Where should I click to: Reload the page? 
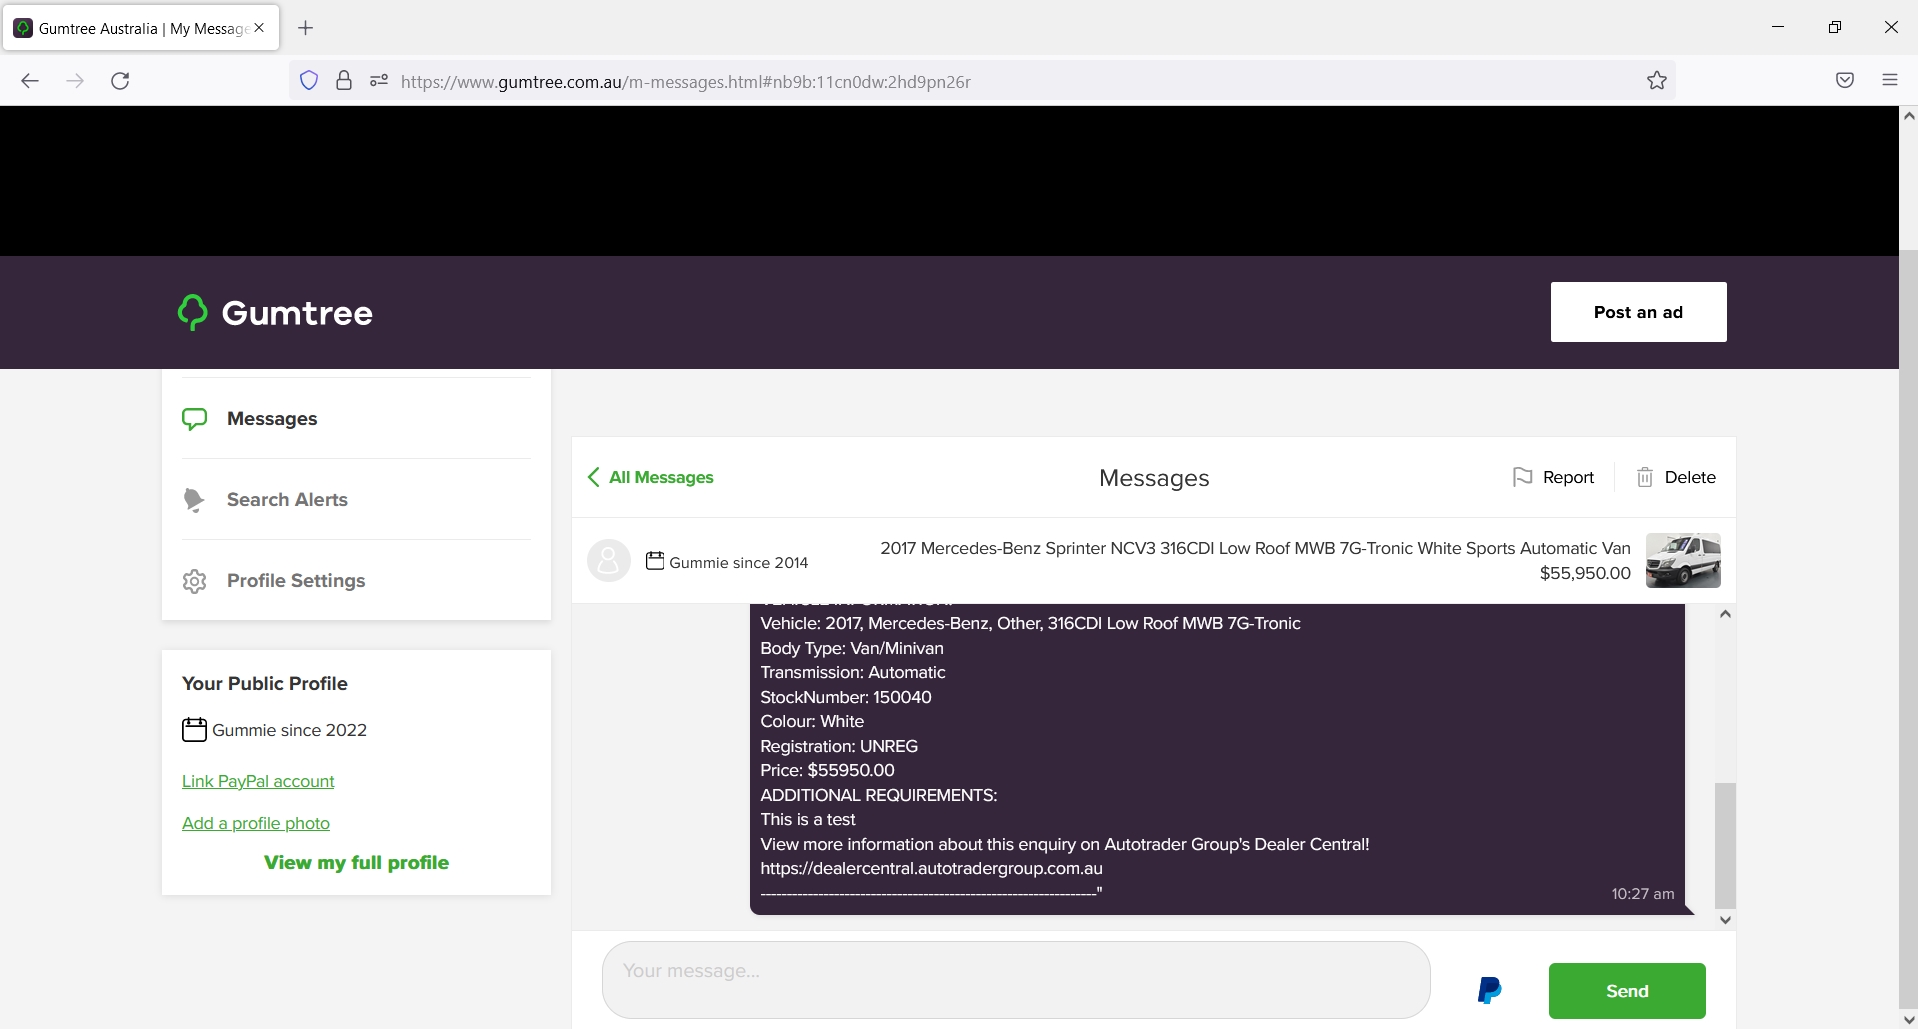click(x=119, y=81)
